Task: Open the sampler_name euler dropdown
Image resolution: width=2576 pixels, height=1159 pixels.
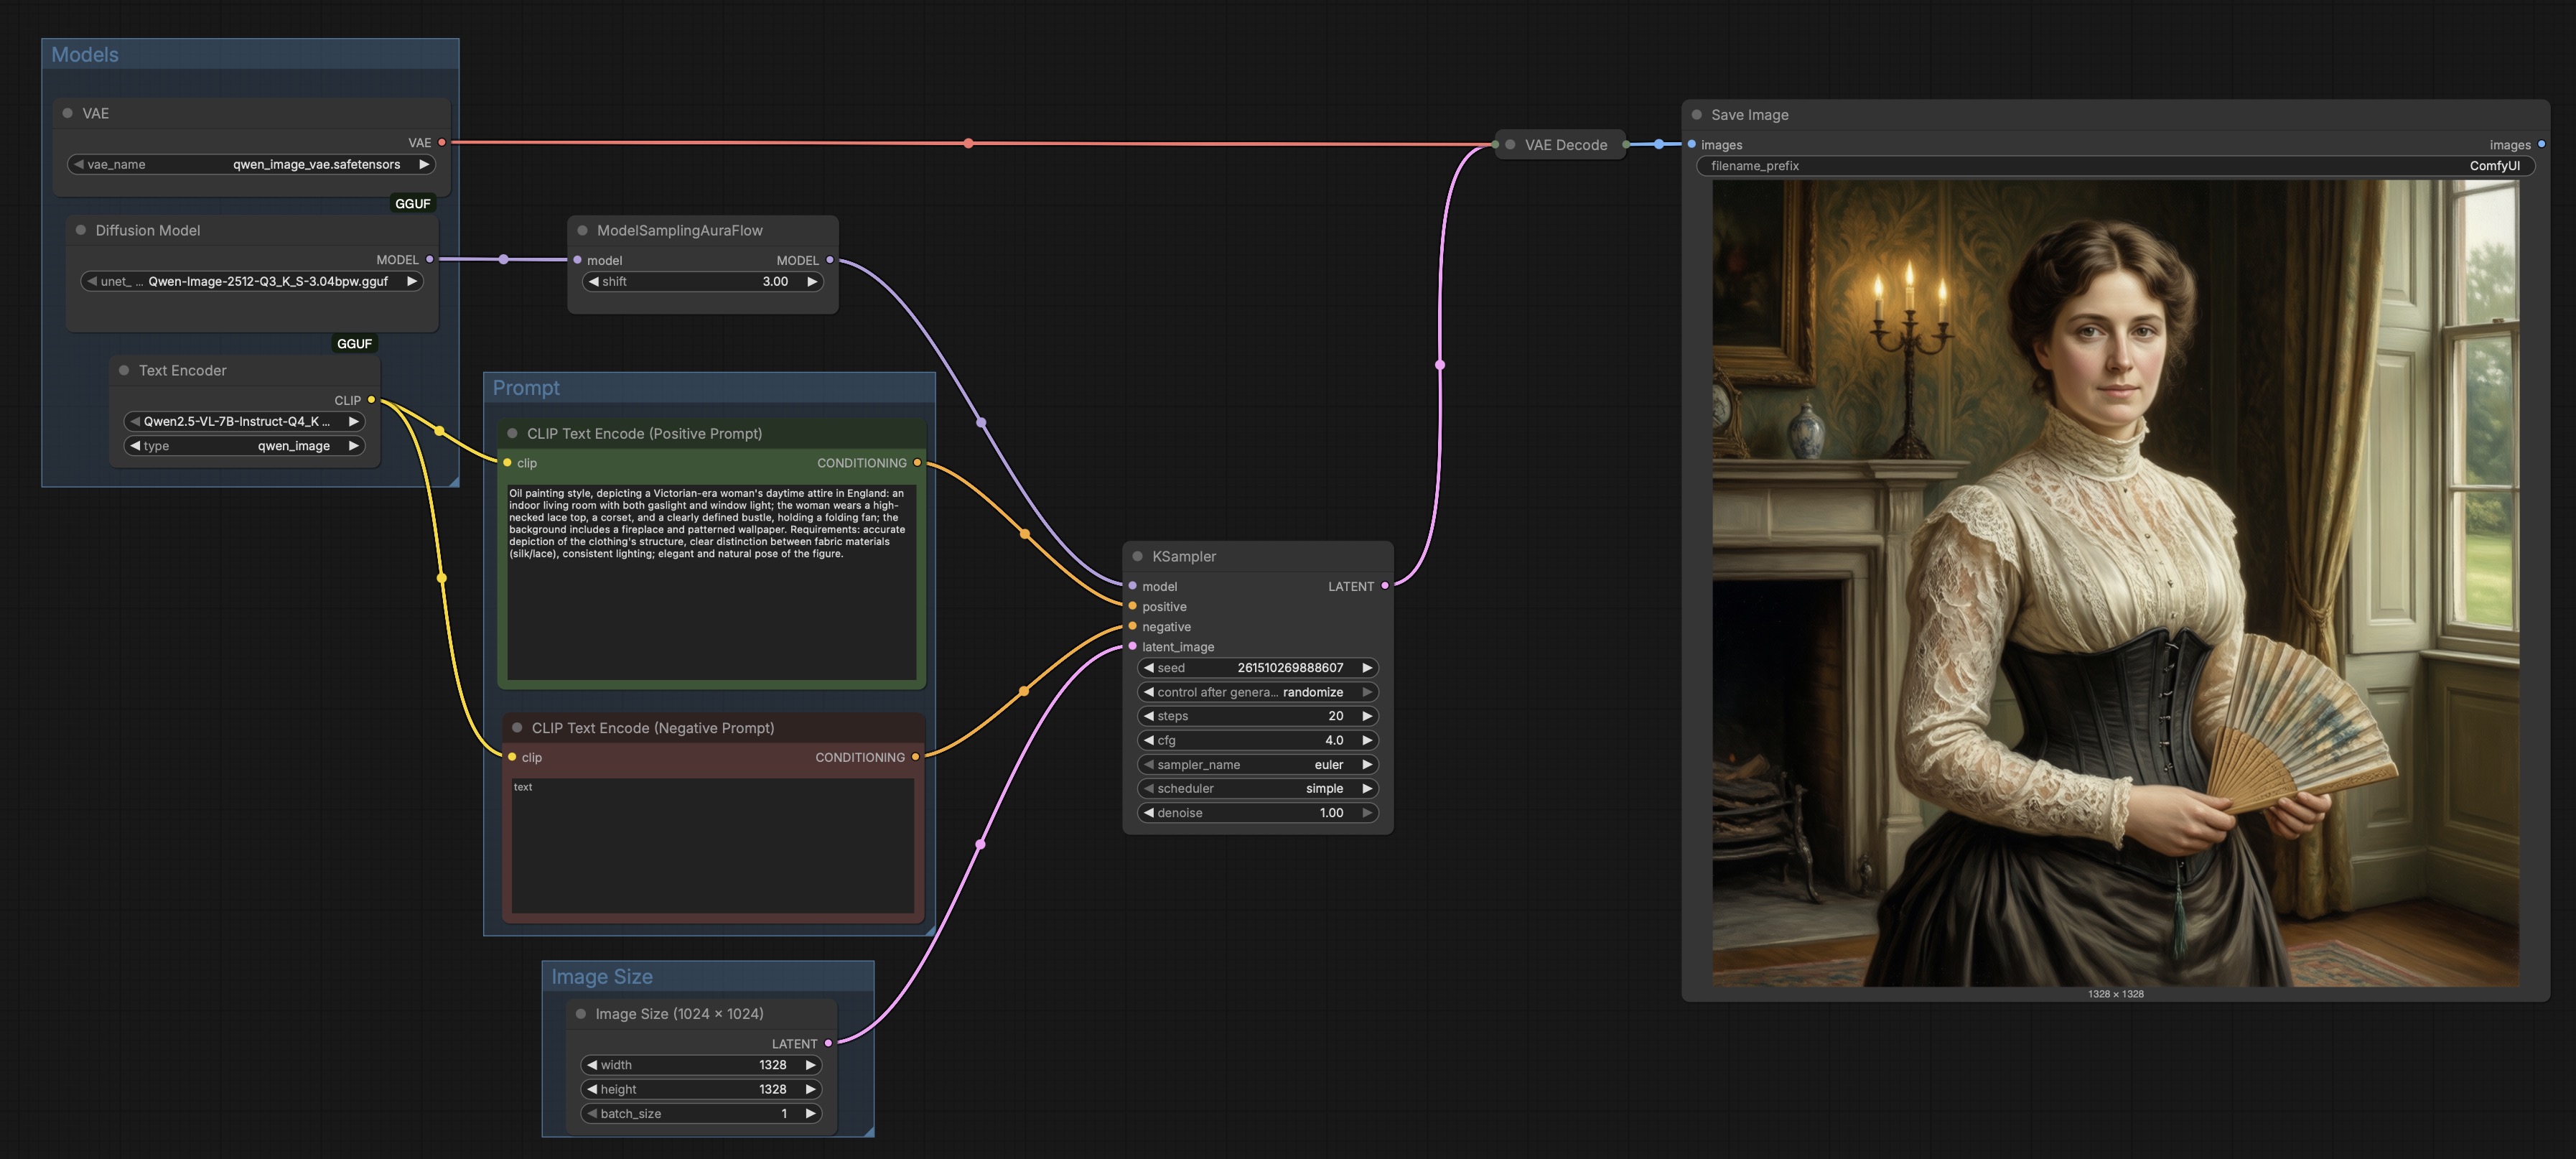Action: pyautogui.click(x=1258, y=764)
